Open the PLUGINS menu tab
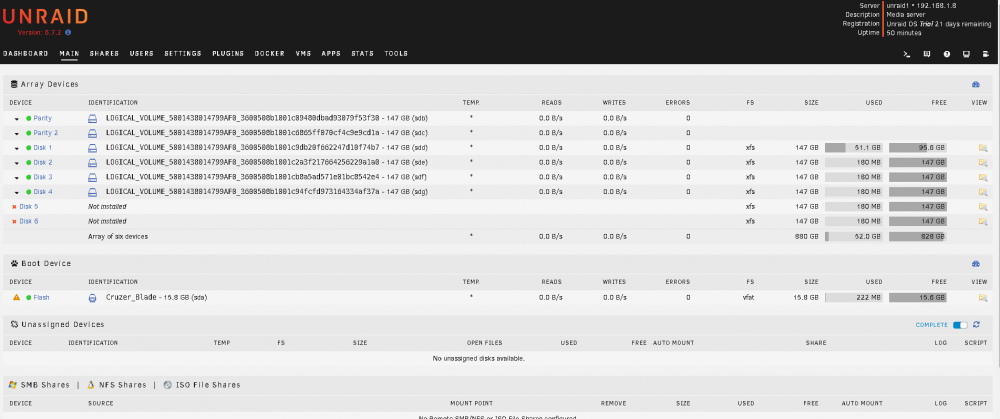This screenshot has width=1000, height=419. click(x=228, y=54)
